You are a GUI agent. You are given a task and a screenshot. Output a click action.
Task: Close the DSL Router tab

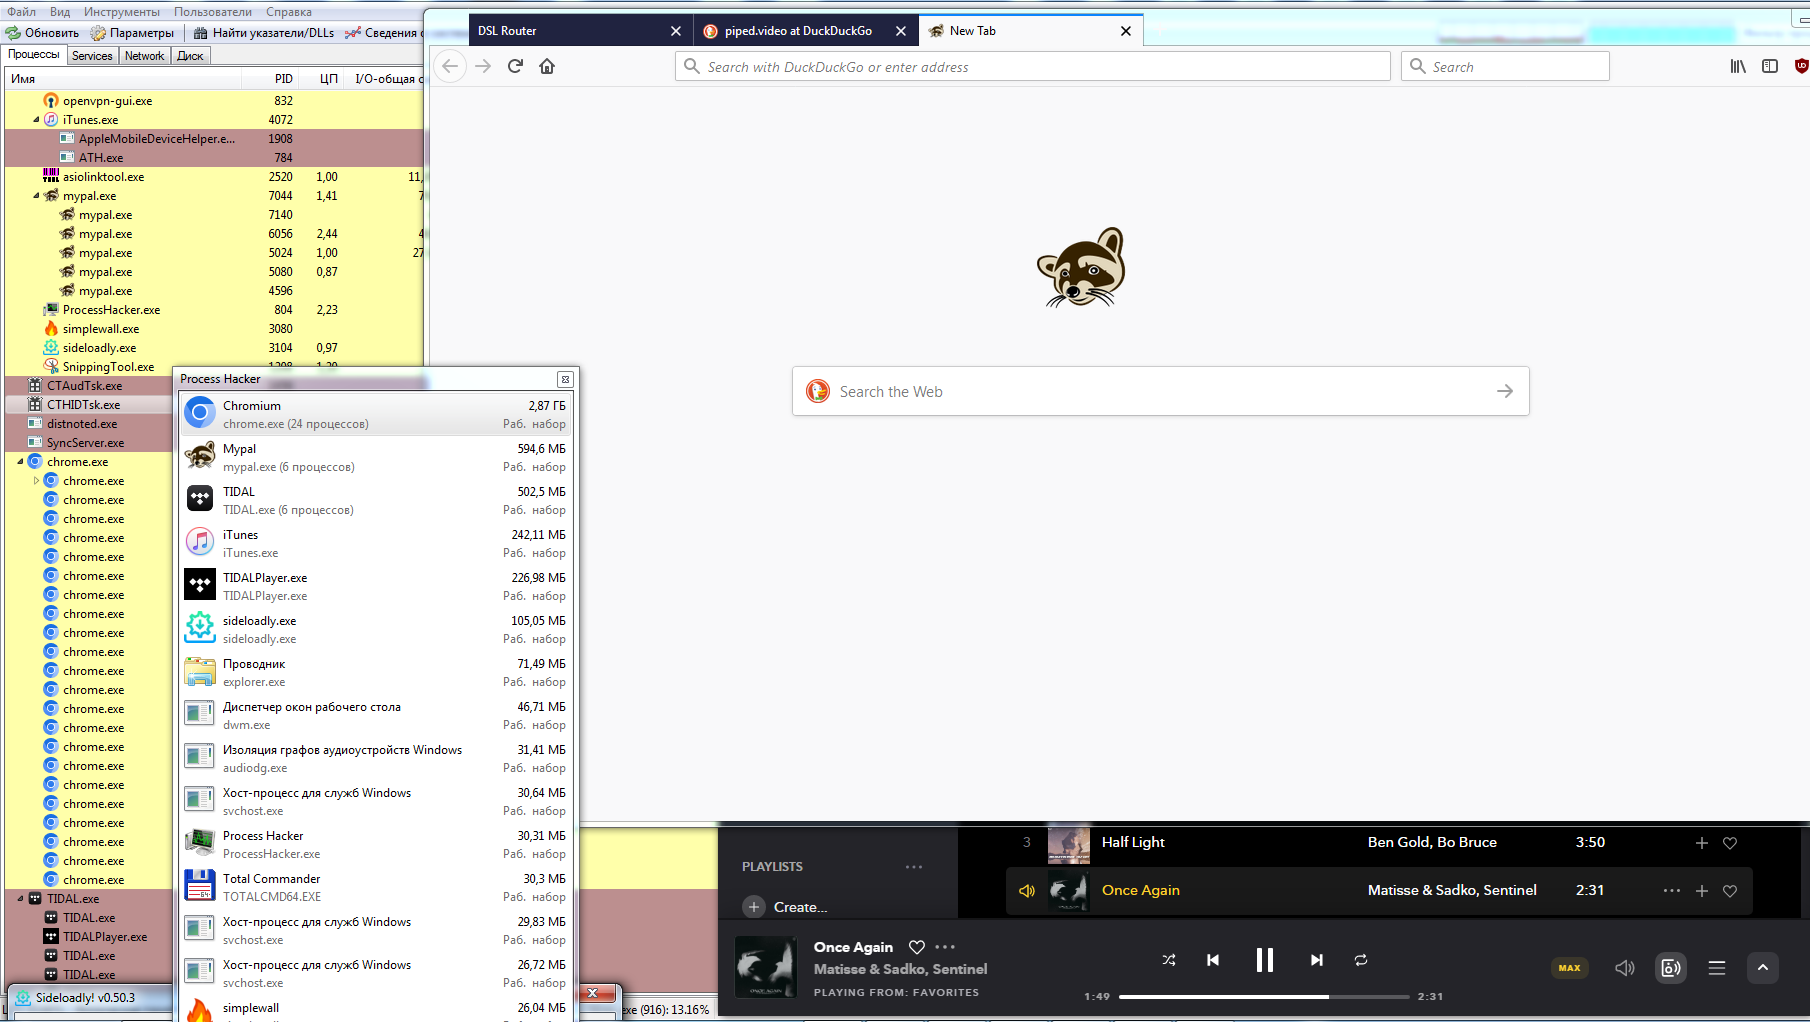pos(676,31)
